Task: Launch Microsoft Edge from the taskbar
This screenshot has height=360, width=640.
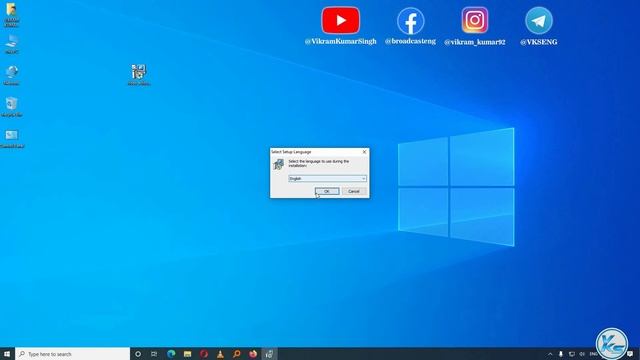Action: click(171, 354)
